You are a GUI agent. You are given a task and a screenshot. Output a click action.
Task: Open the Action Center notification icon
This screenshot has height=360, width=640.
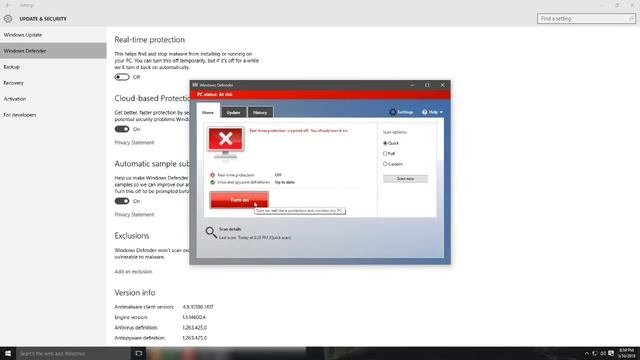(x=611, y=353)
